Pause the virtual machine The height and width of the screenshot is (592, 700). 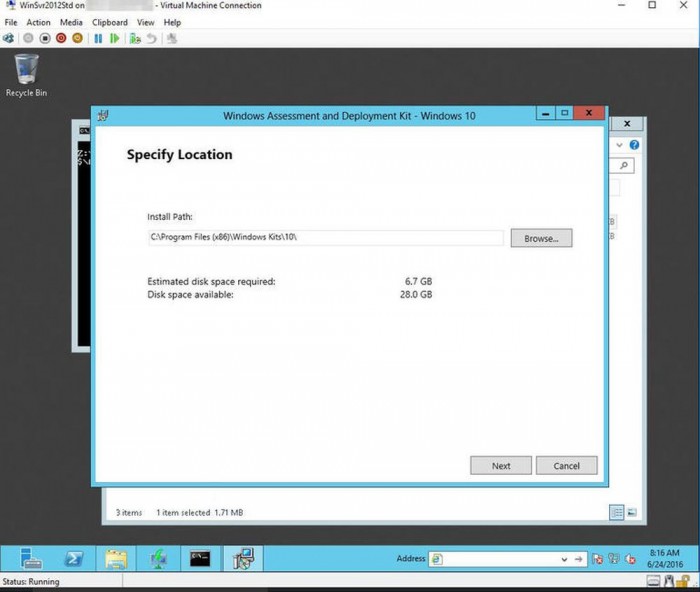point(98,38)
